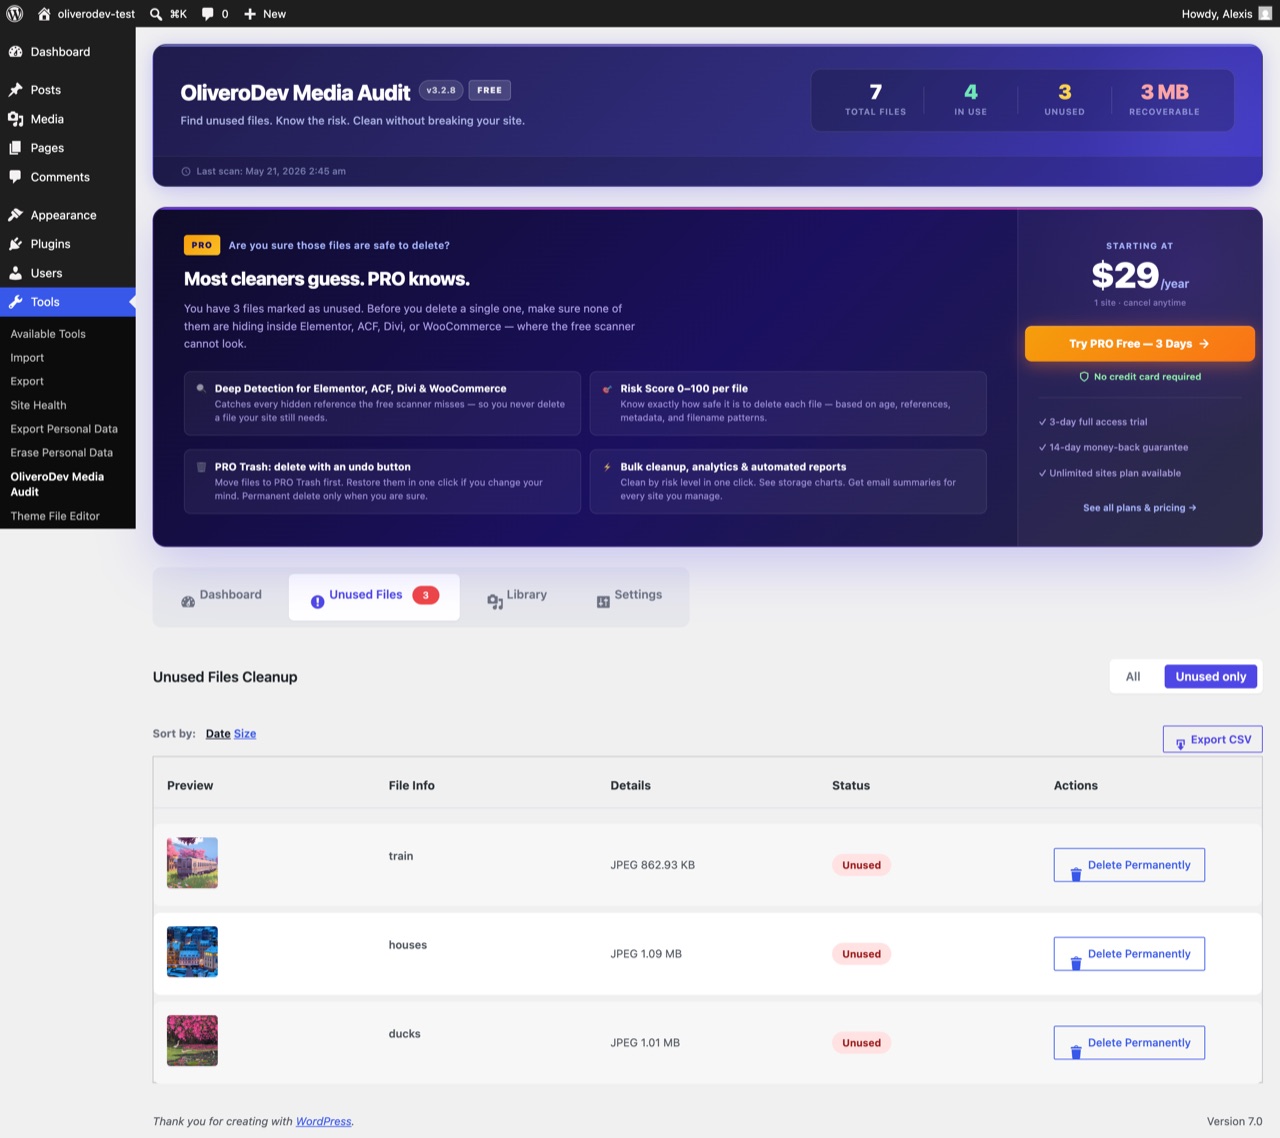Click the Export CSV button
Screen dimensions: 1280x1138
pyautogui.click(x=1212, y=740)
